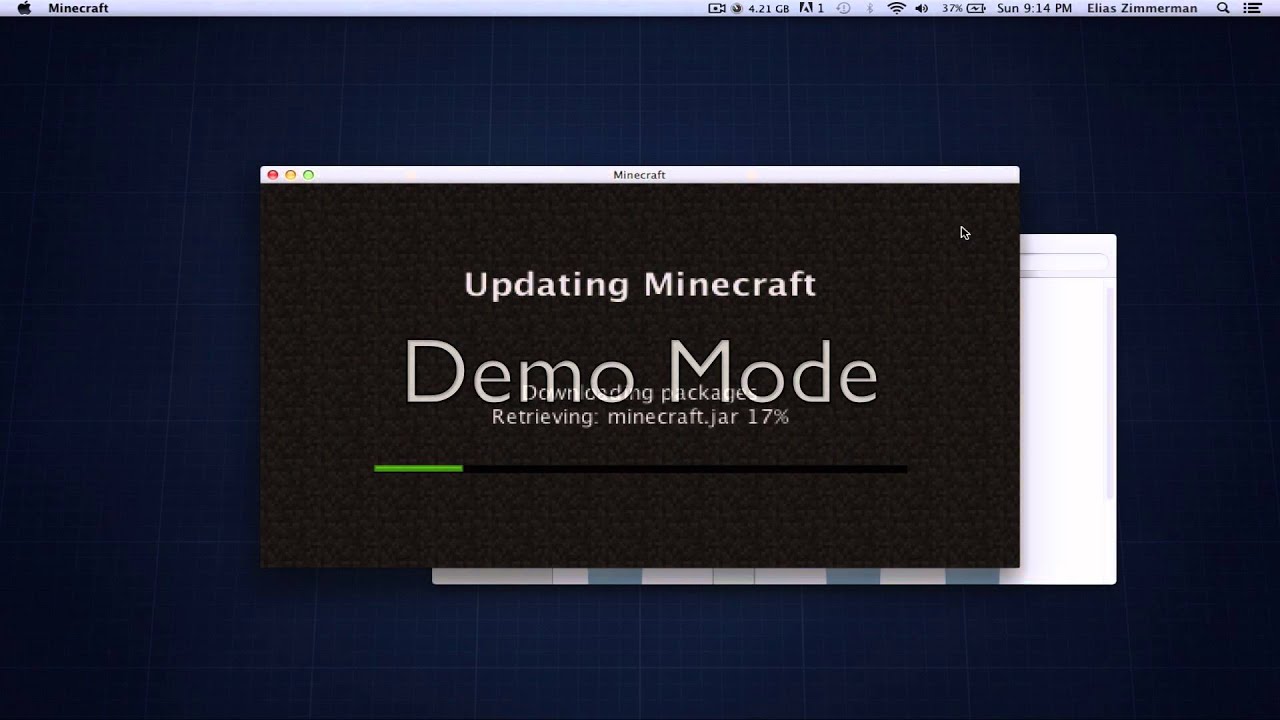Open the Bluetooth status menu
Screen dimensions: 1280x720
870,8
